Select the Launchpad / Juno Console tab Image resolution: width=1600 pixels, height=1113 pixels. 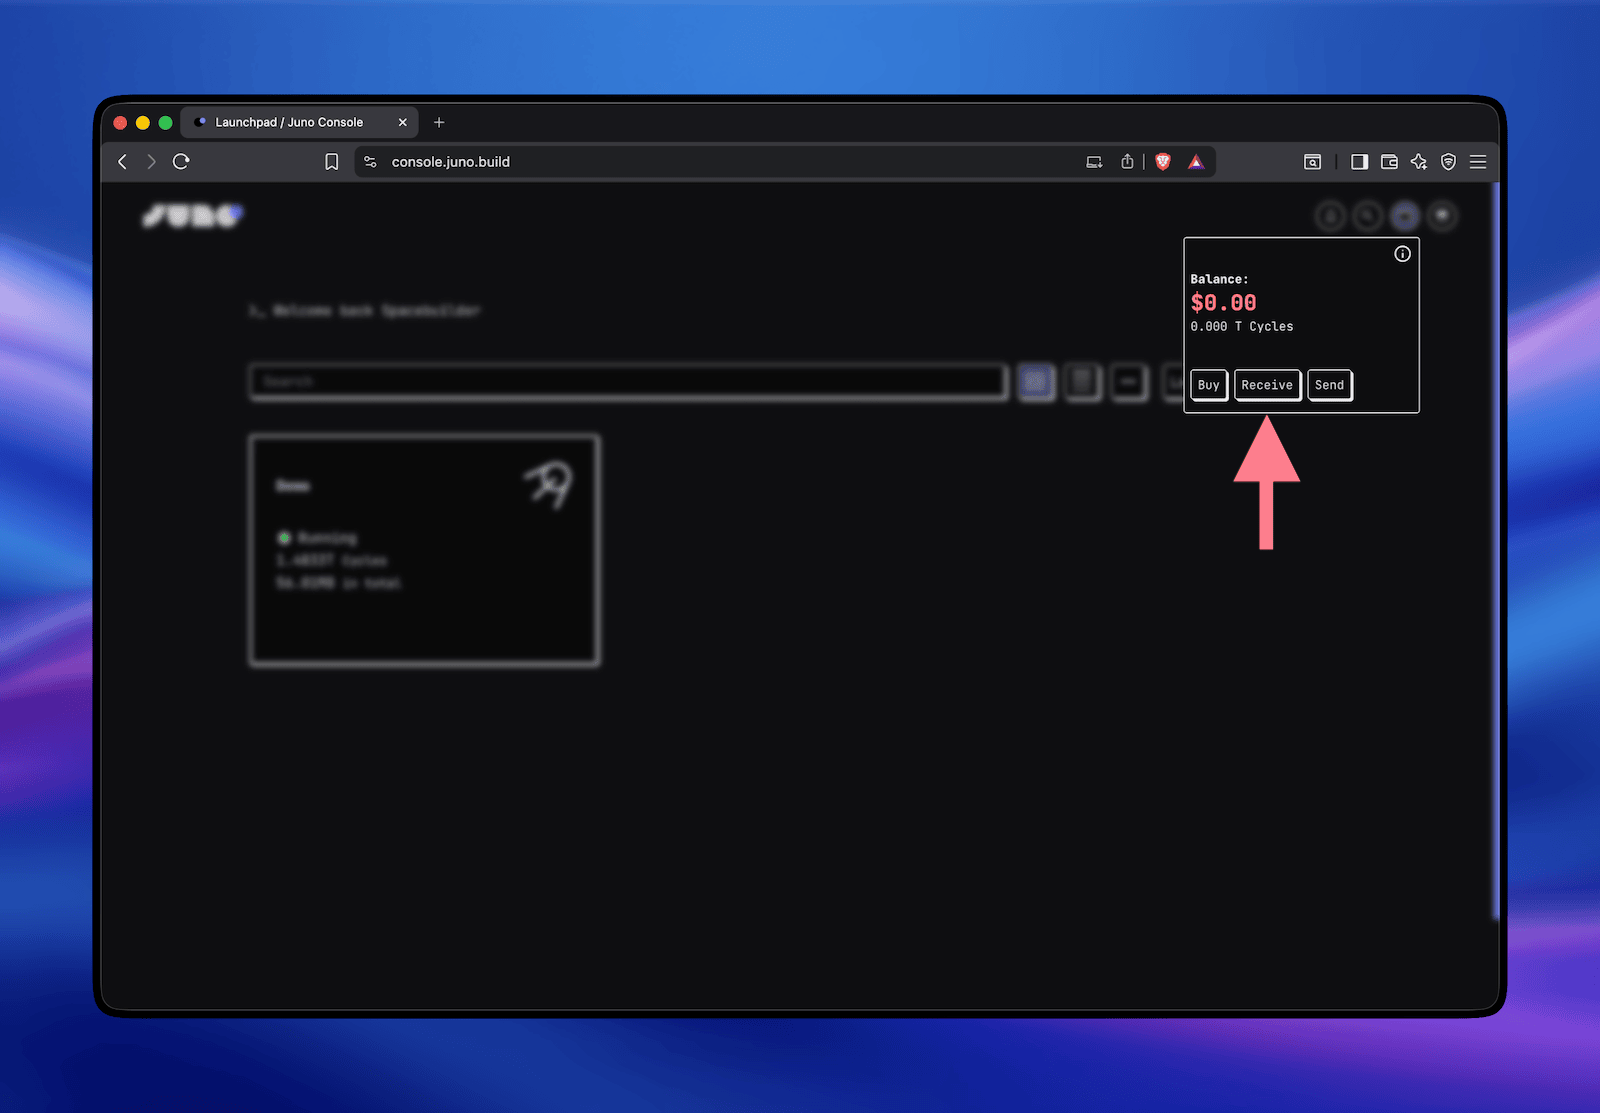289,122
